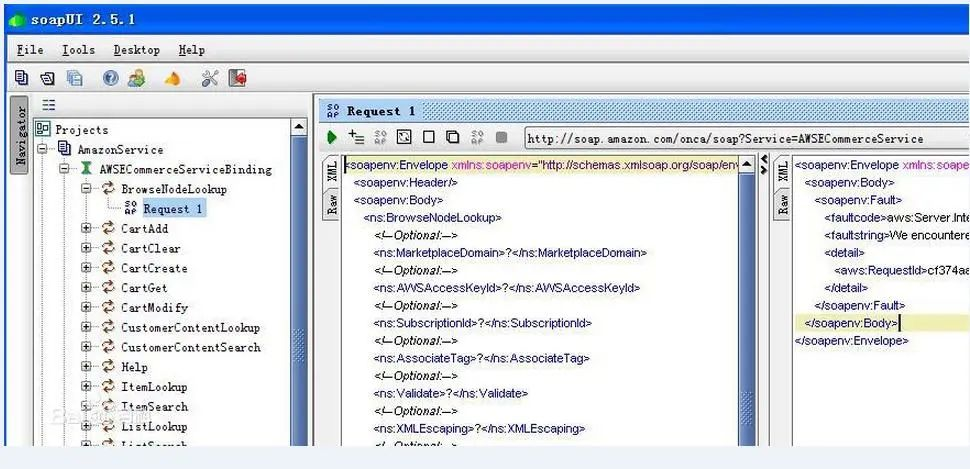Click SOAP icon left of gray stop square
Screen dimensions: 970x469
(477, 137)
